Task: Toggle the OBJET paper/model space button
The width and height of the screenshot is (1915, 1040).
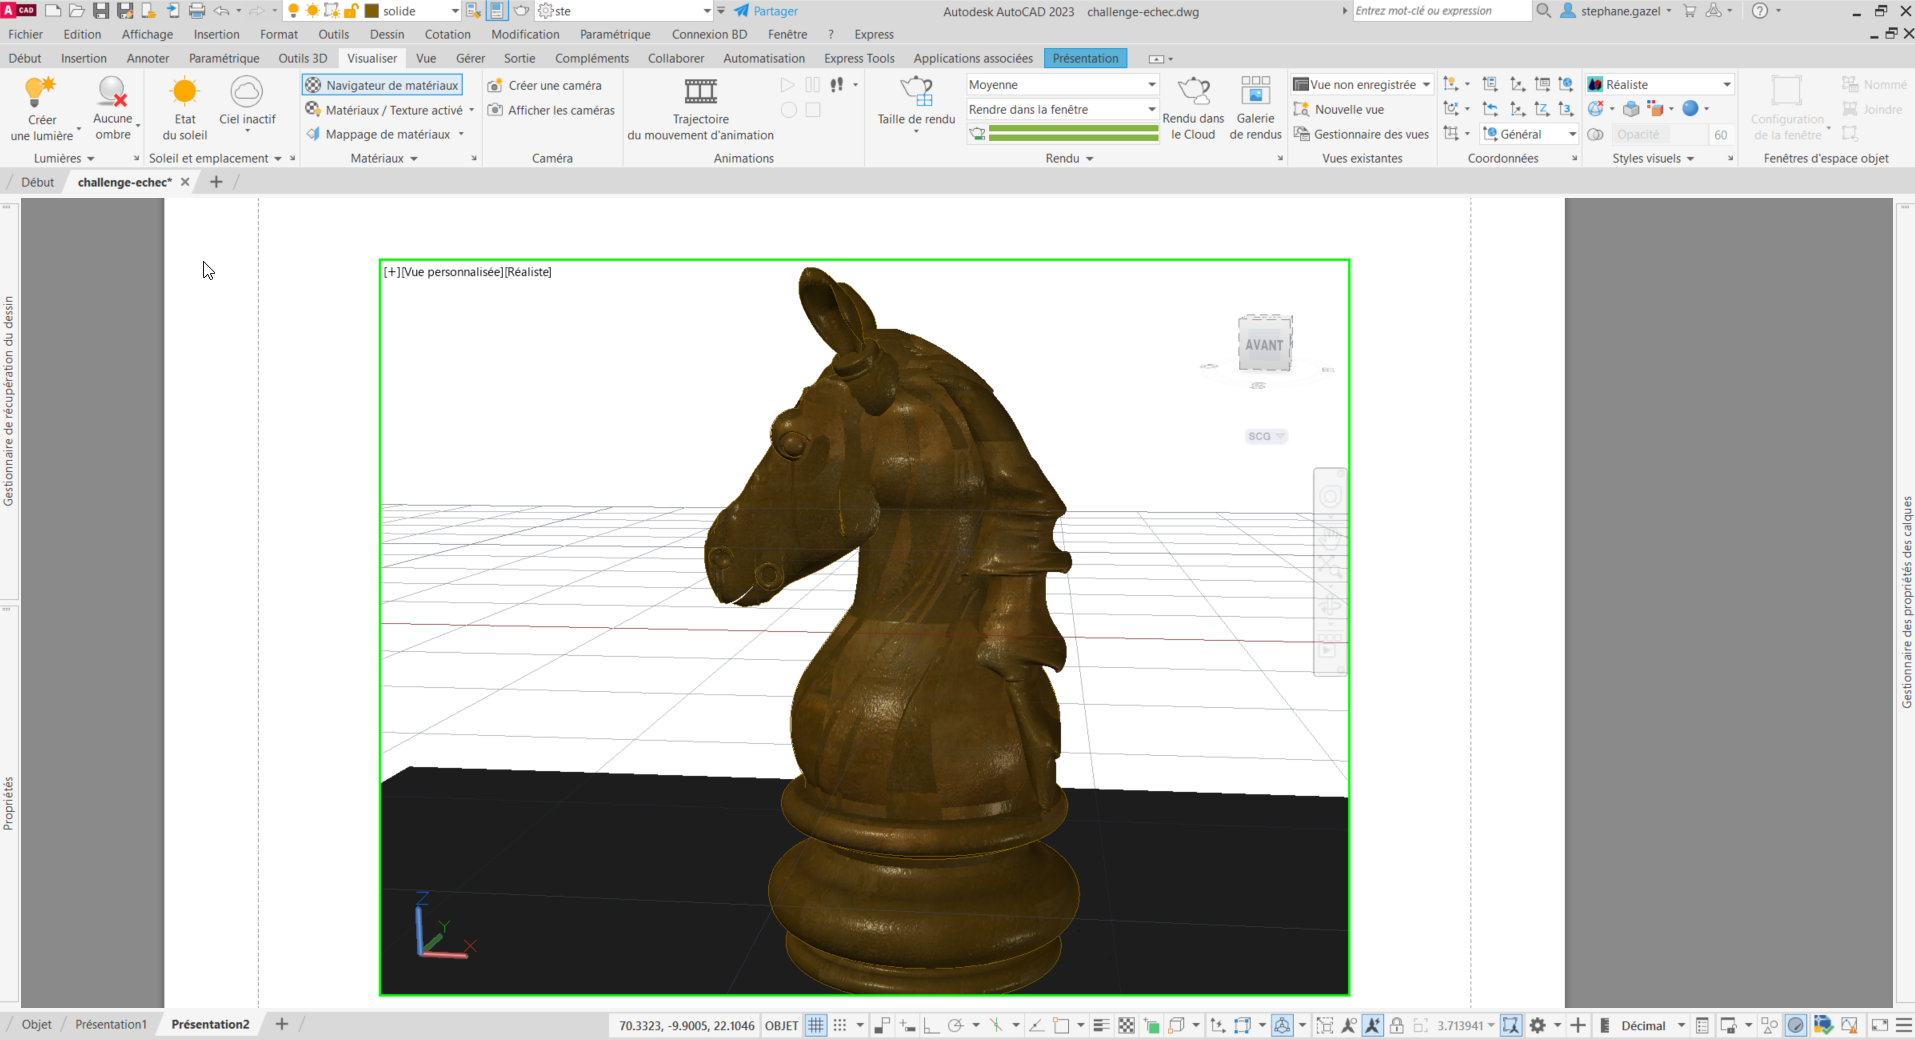Action: click(x=781, y=1025)
